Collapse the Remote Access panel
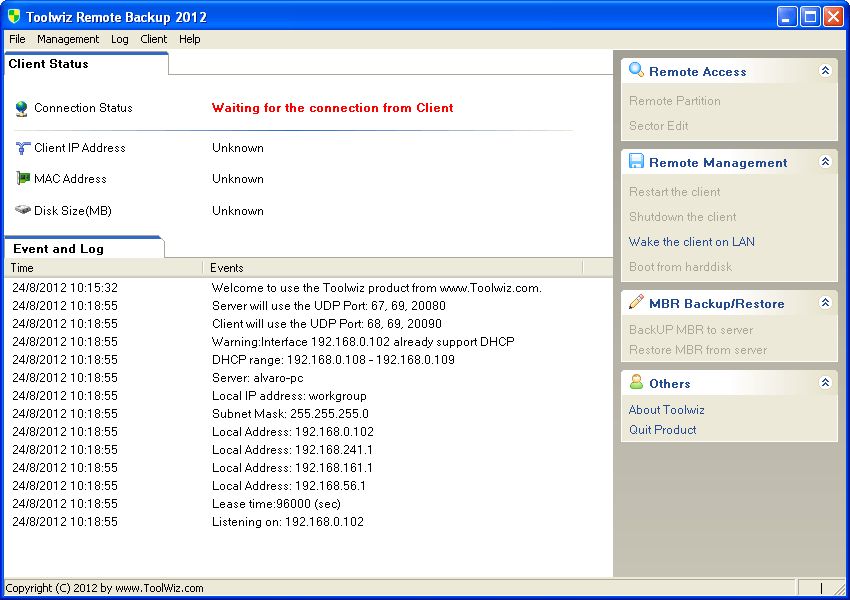 click(x=825, y=70)
